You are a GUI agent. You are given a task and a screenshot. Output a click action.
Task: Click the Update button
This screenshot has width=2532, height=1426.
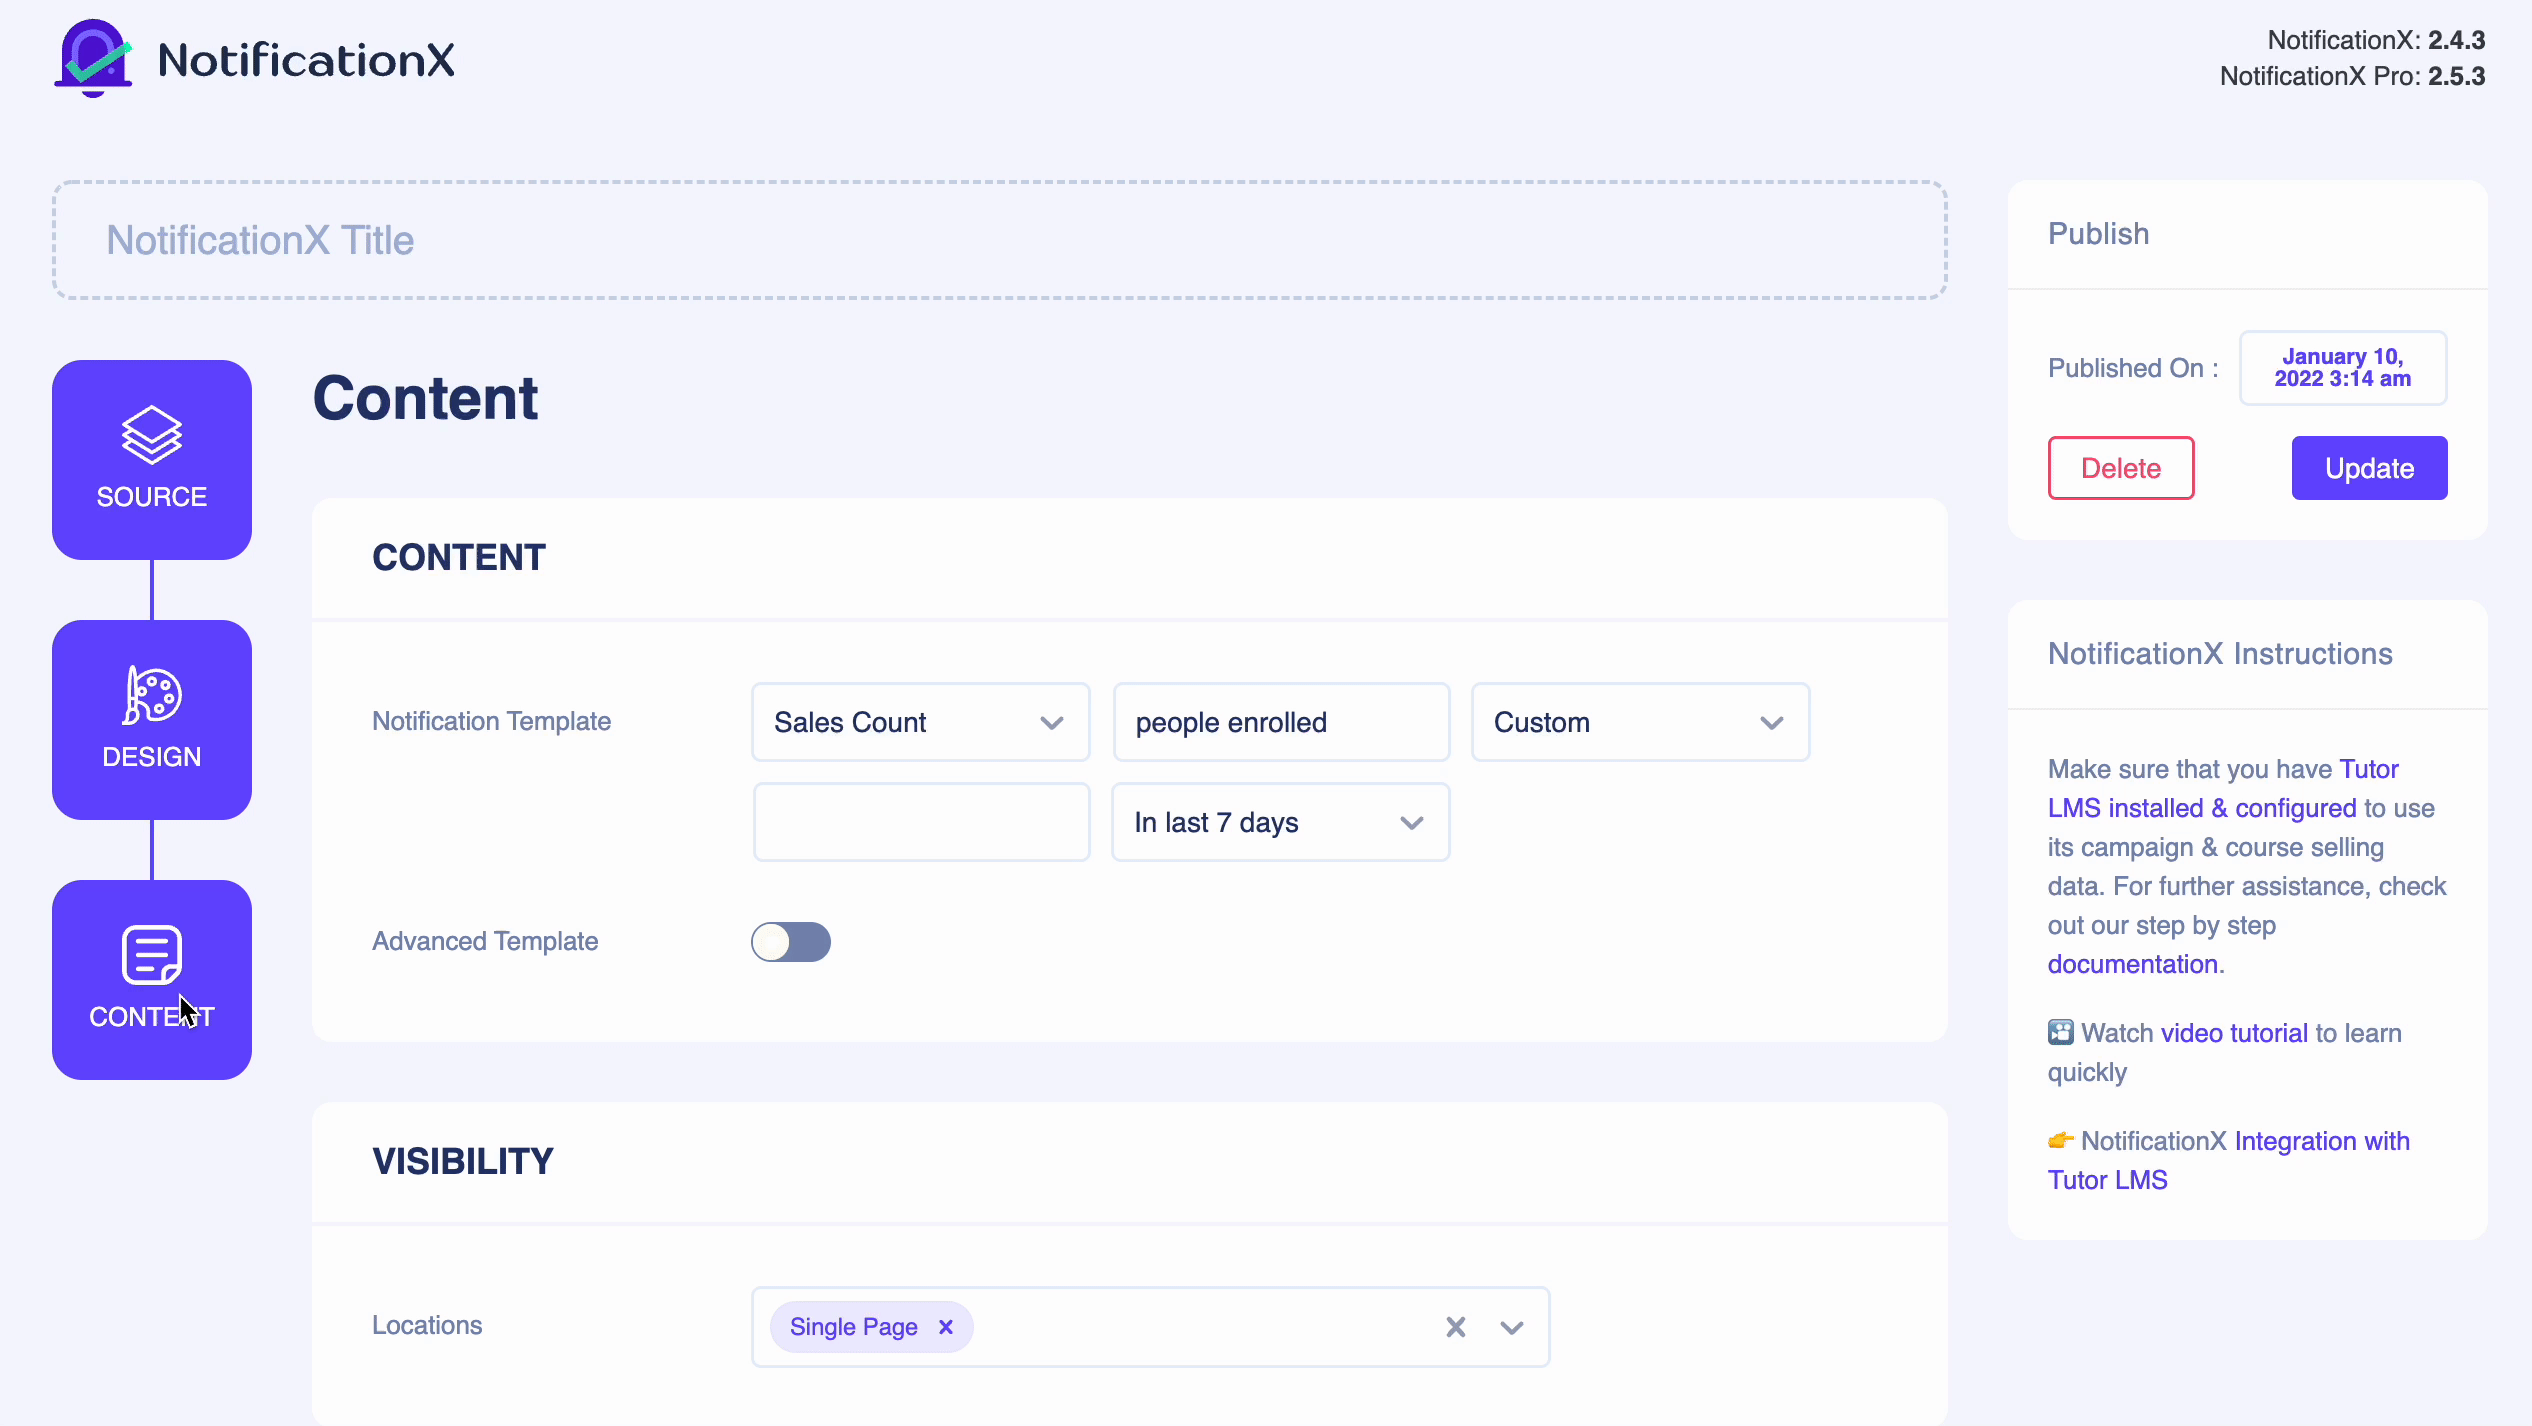(x=2369, y=466)
